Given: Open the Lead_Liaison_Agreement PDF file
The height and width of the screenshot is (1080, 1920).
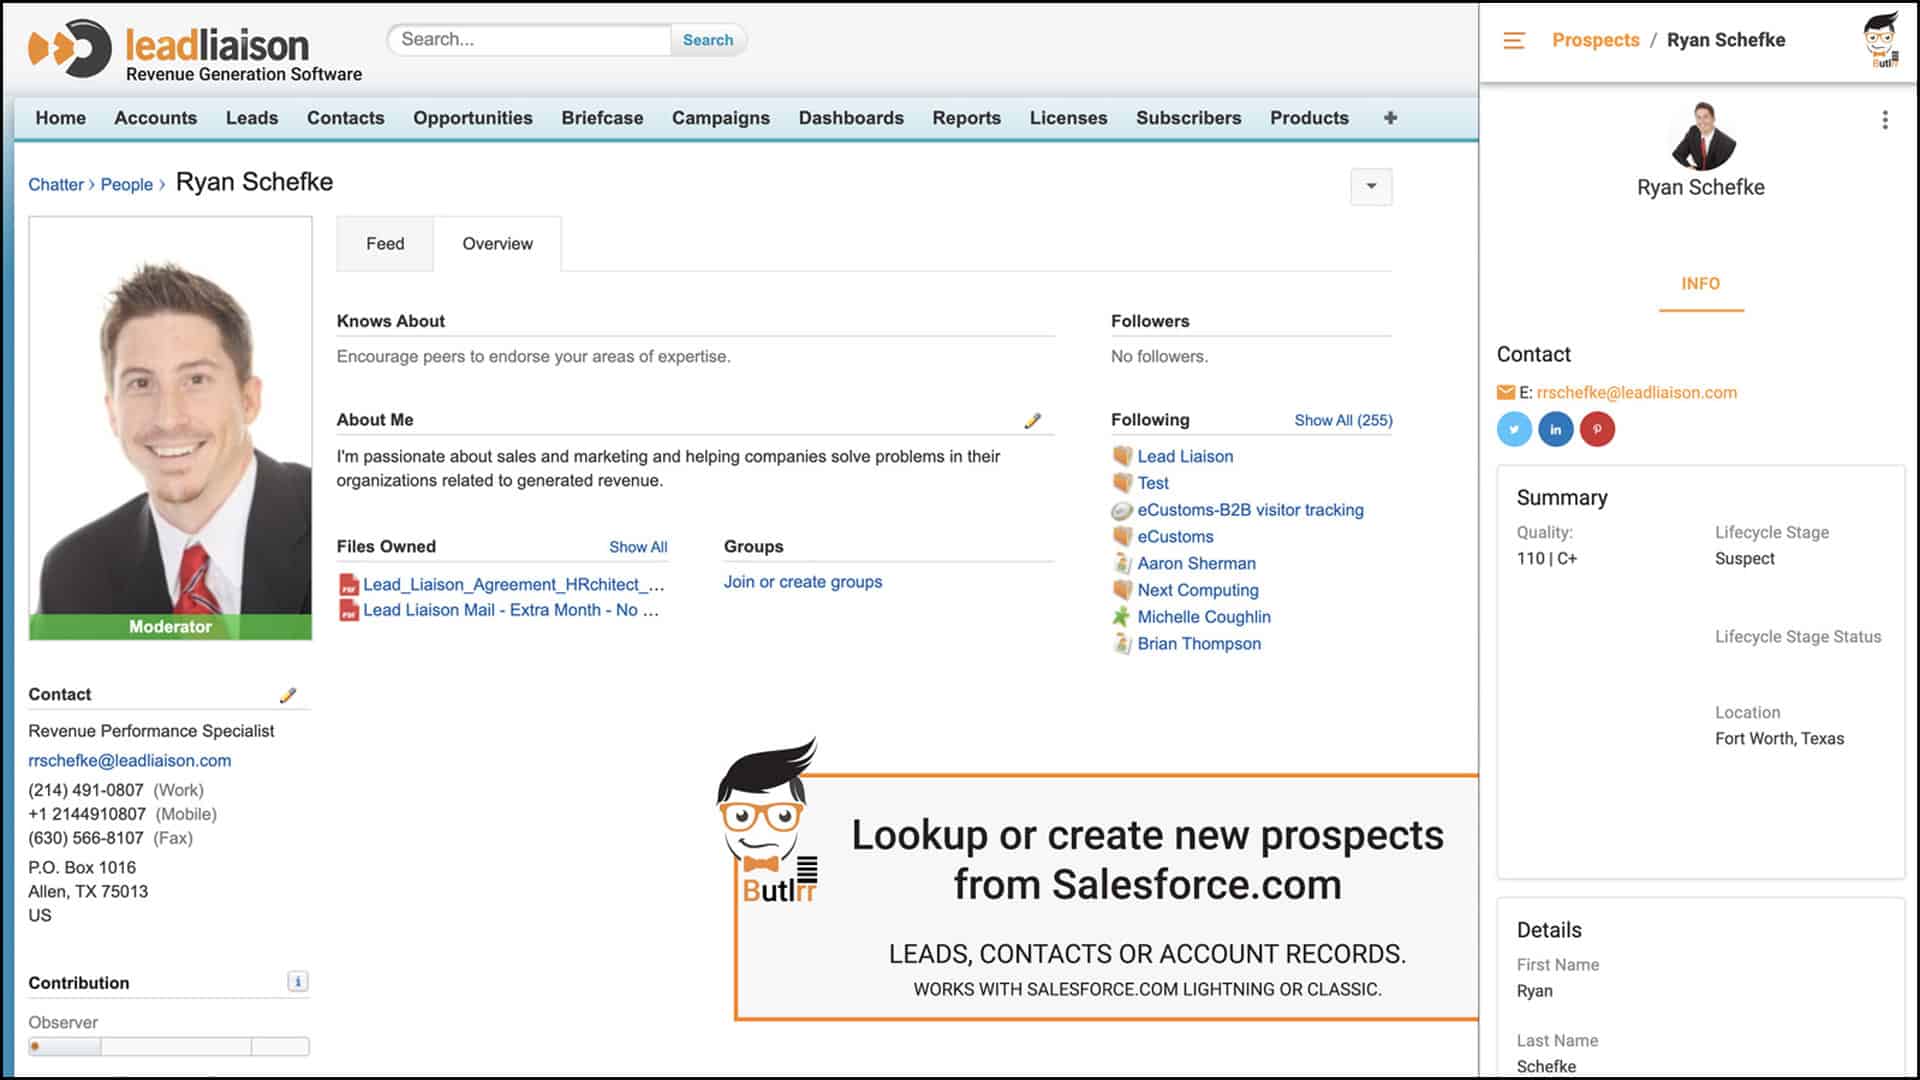Looking at the screenshot, I should (512, 585).
